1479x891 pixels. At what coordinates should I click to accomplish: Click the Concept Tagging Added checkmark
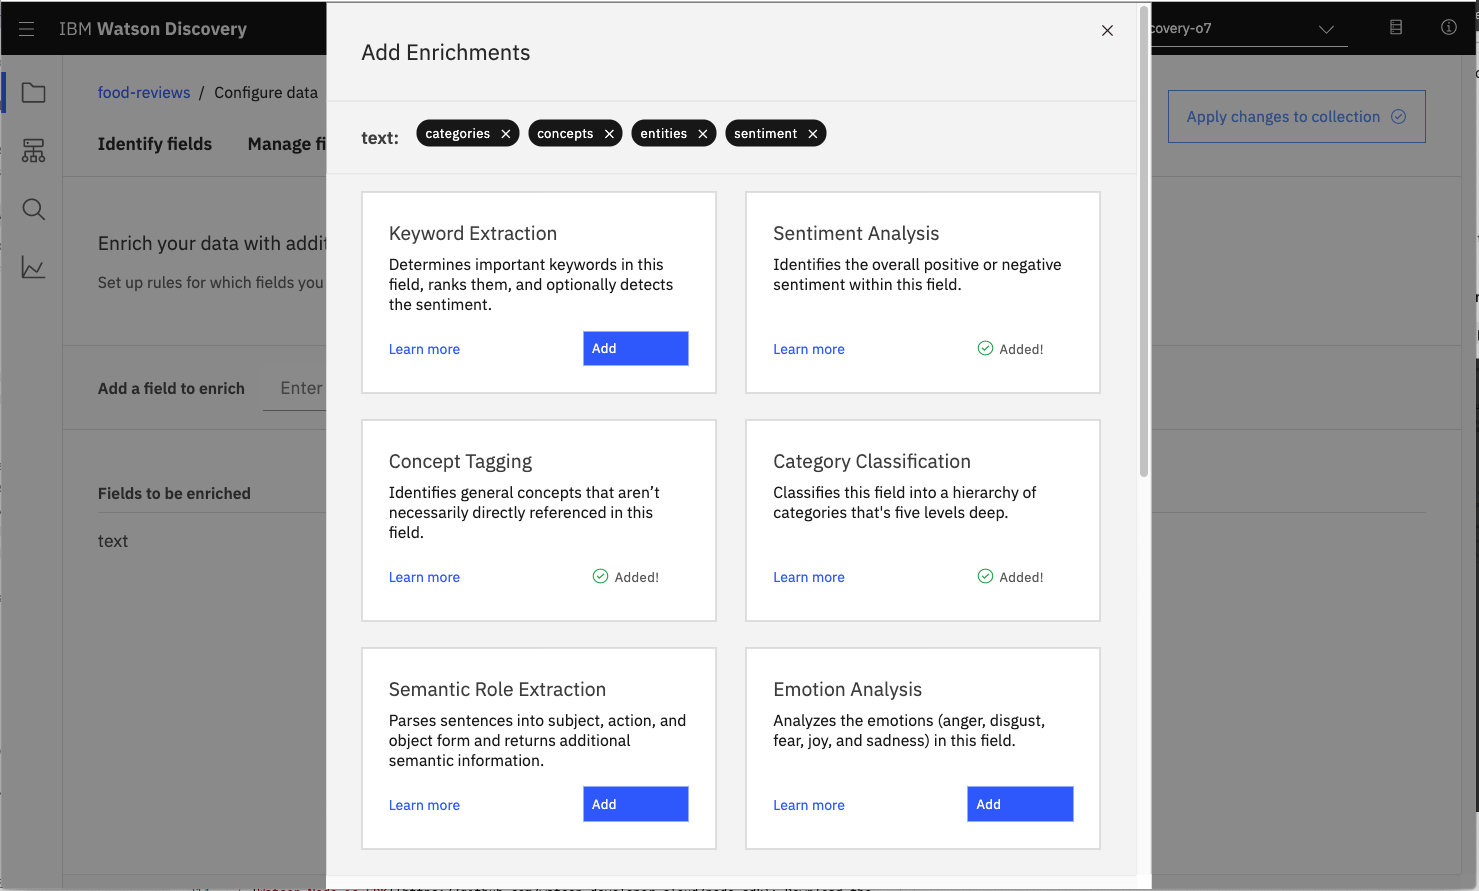pyautogui.click(x=600, y=576)
